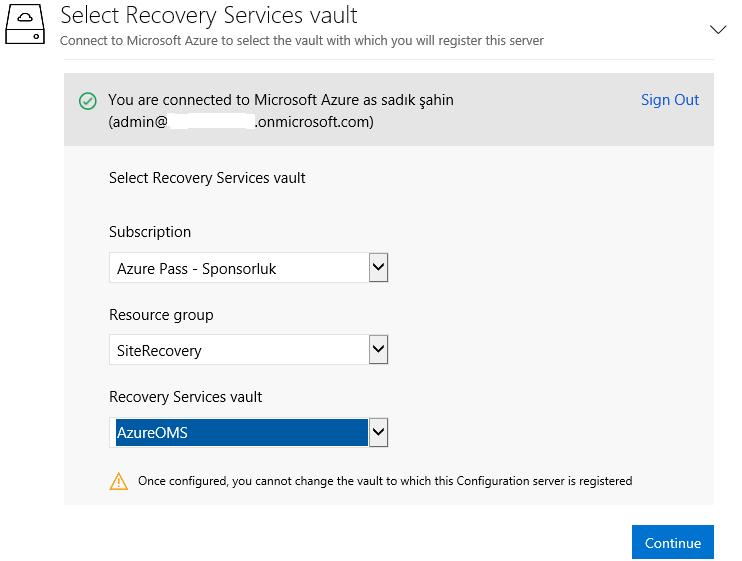Open the Recovery Services vault dropdown arrow
Viewport: 742px width, 561px height.
pyautogui.click(x=378, y=432)
